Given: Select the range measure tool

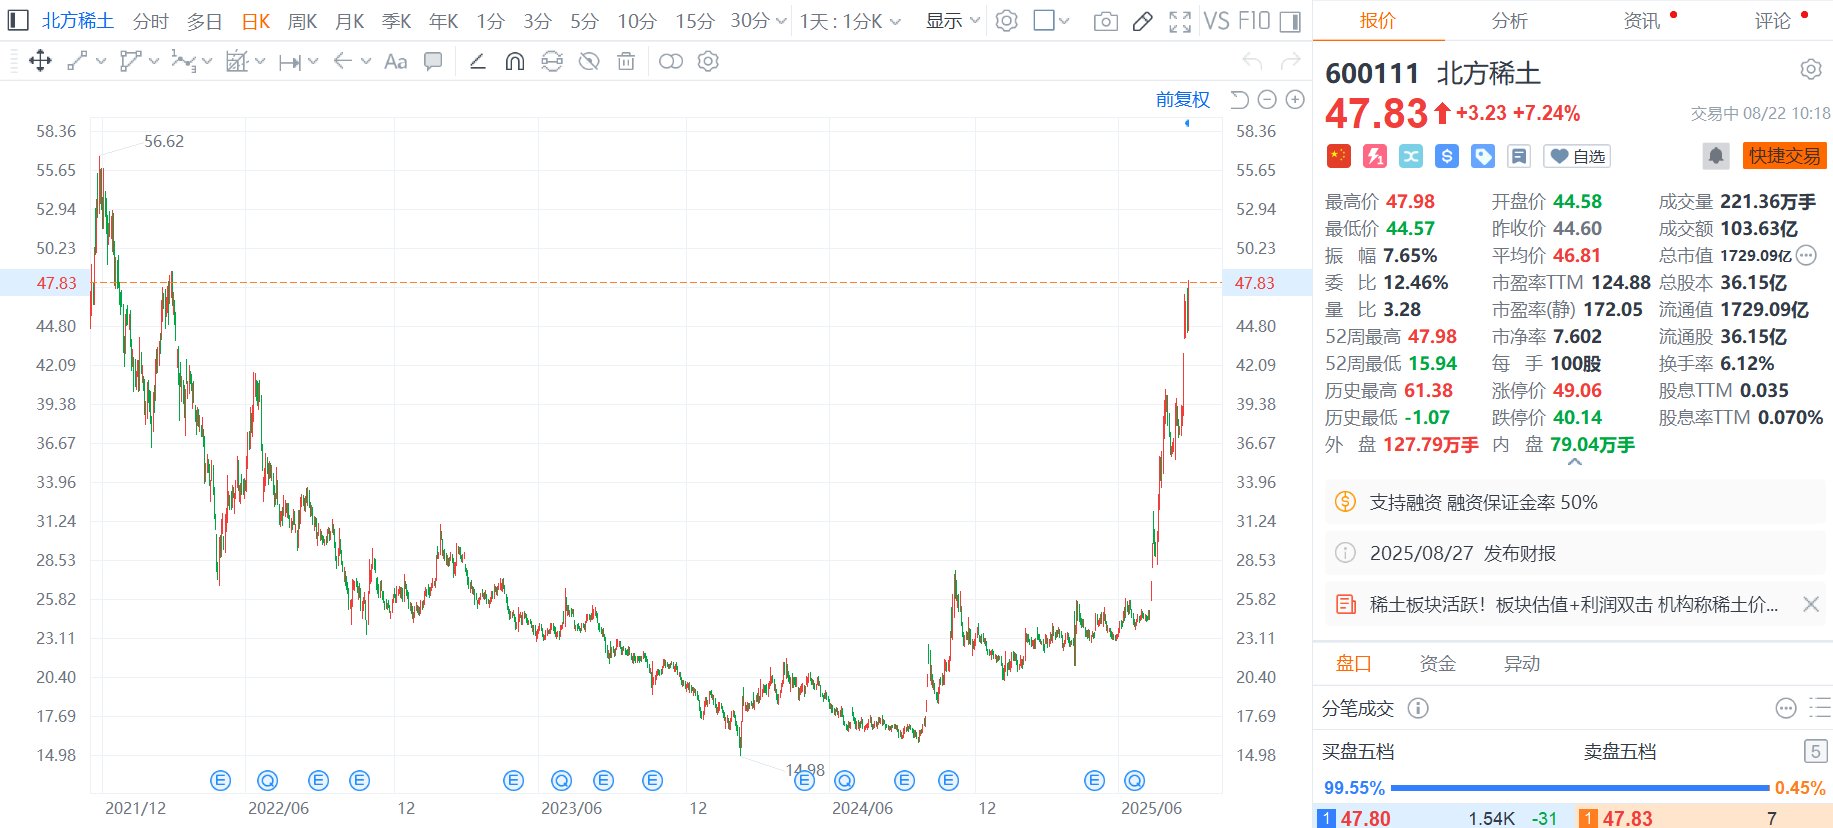Looking at the screenshot, I should (x=290, y=62).
